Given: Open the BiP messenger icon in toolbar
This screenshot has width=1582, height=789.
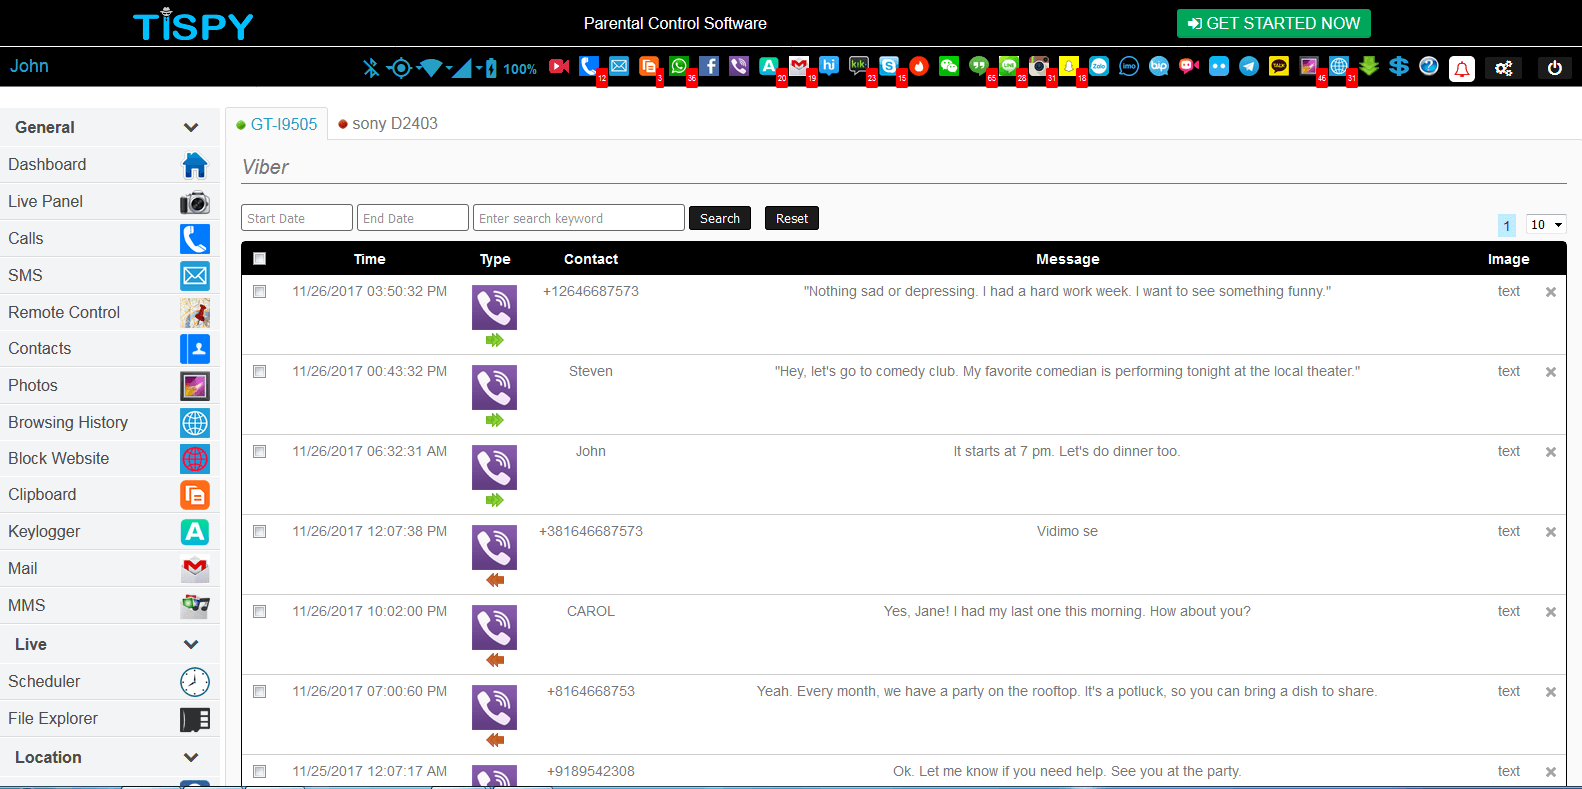Looking at the screenshot, I should (x=1159, y=66).
